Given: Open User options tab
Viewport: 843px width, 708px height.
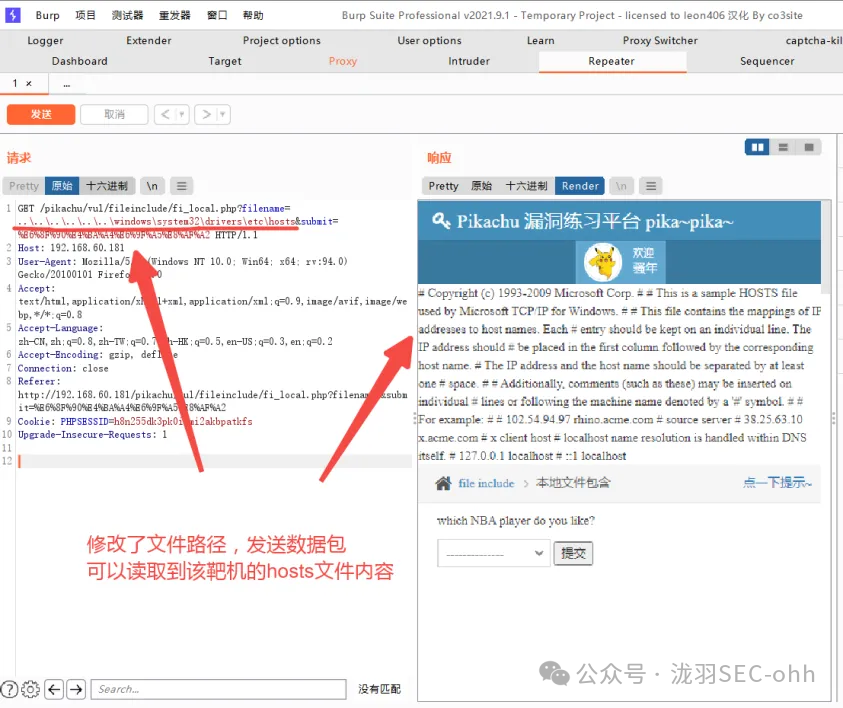Looking at the screenshot, I should click(429, 40).
